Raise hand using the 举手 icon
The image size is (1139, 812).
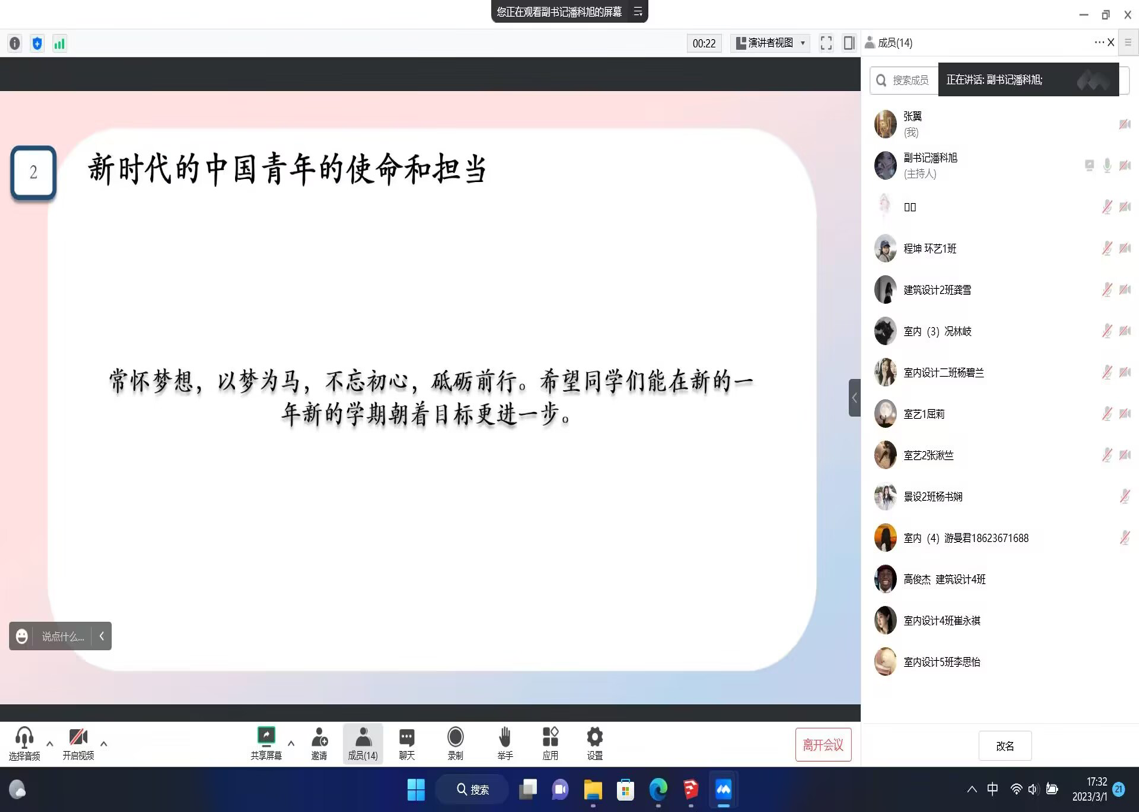point(505,743)
